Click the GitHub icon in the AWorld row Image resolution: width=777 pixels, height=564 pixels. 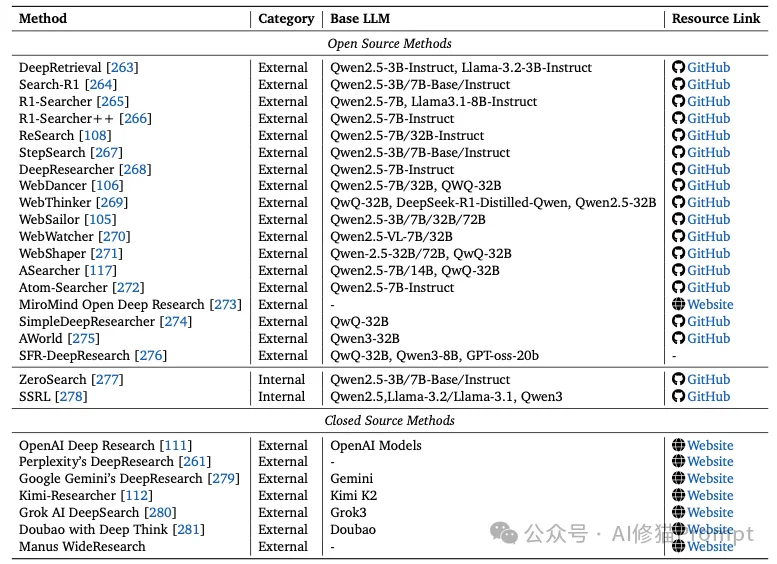point(678,339)
